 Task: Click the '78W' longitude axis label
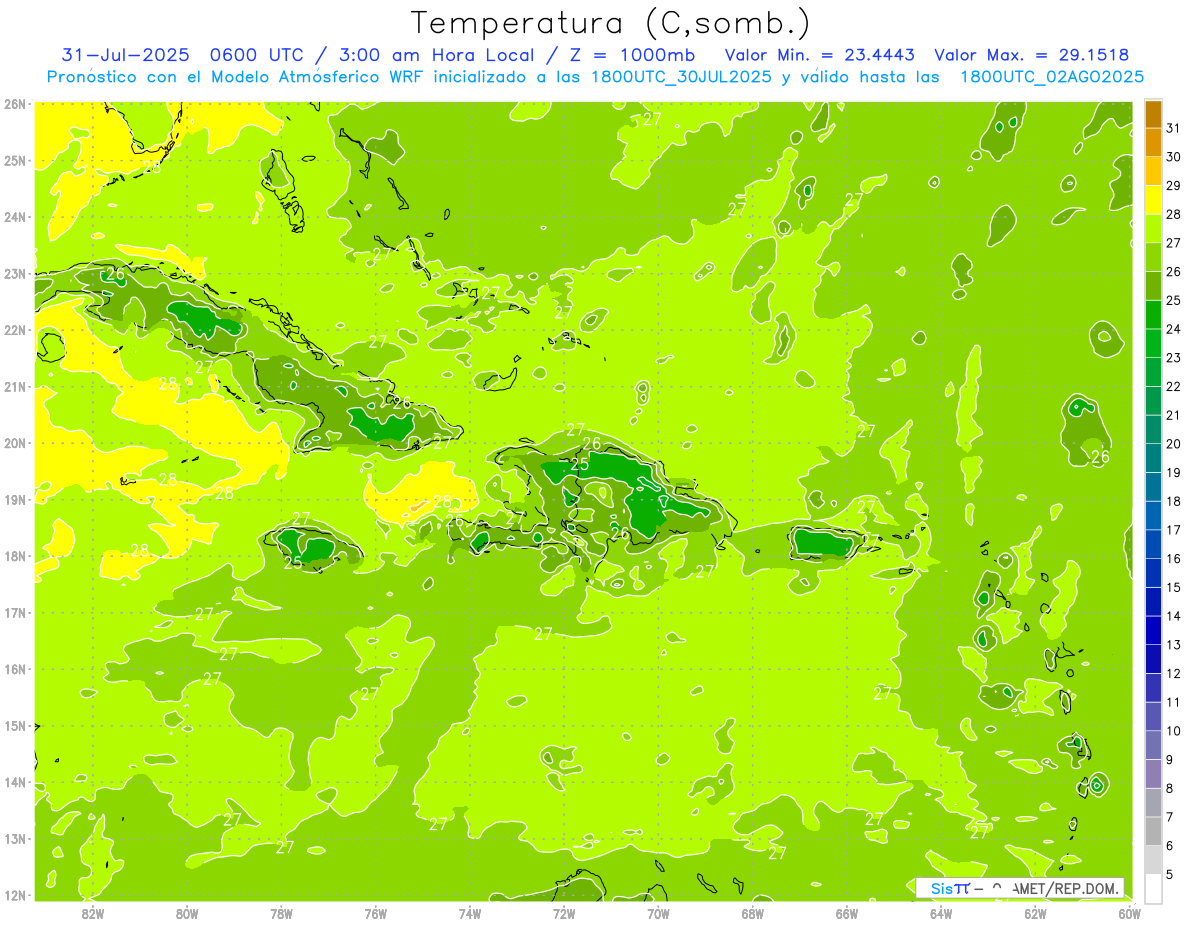pyautogui.click(x=281, y=913)
